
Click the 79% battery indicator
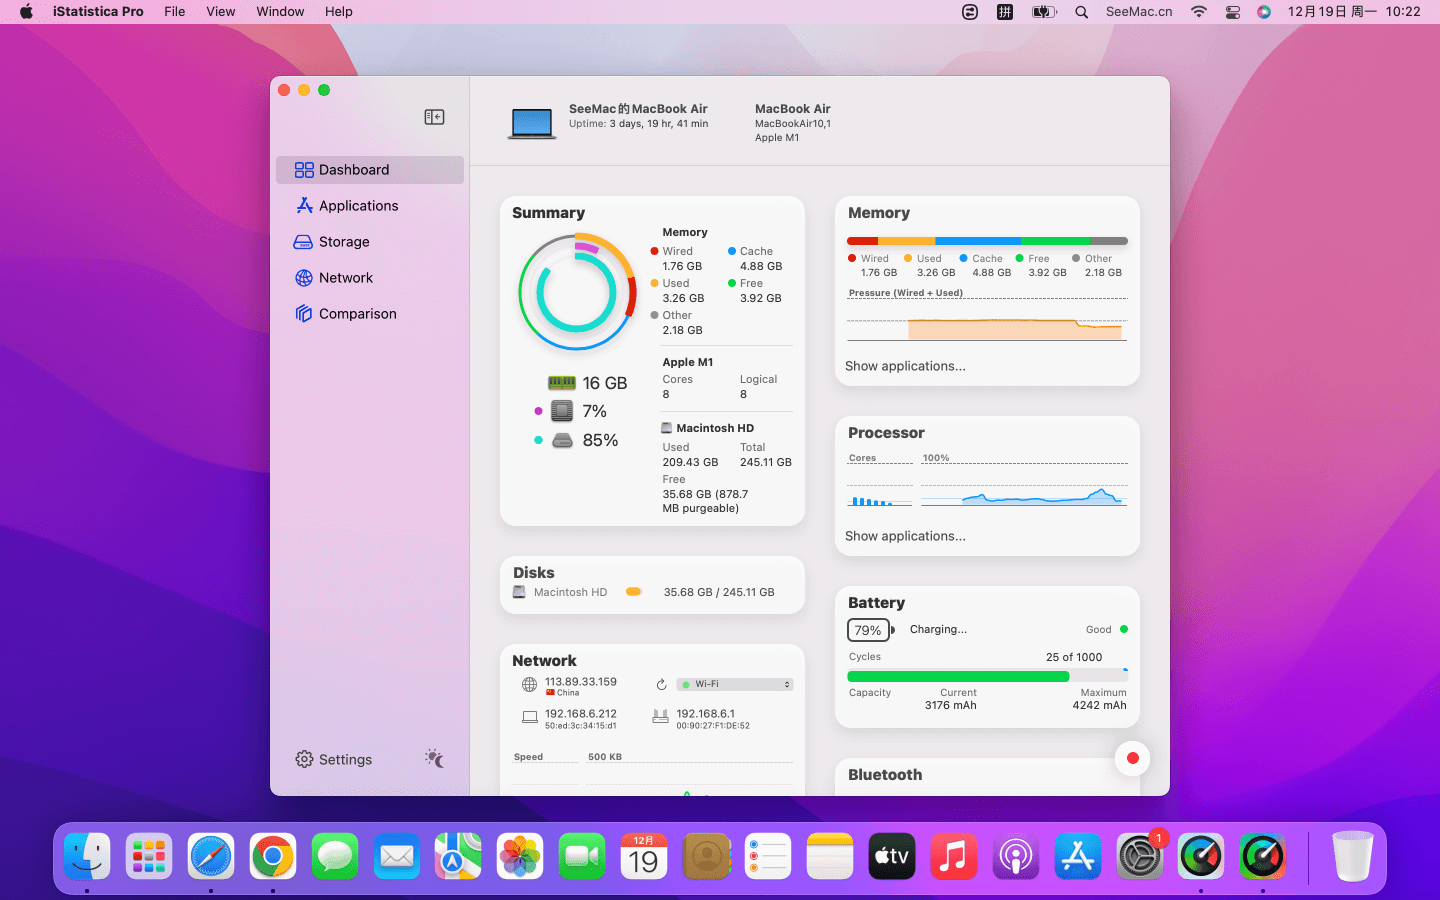869,630
